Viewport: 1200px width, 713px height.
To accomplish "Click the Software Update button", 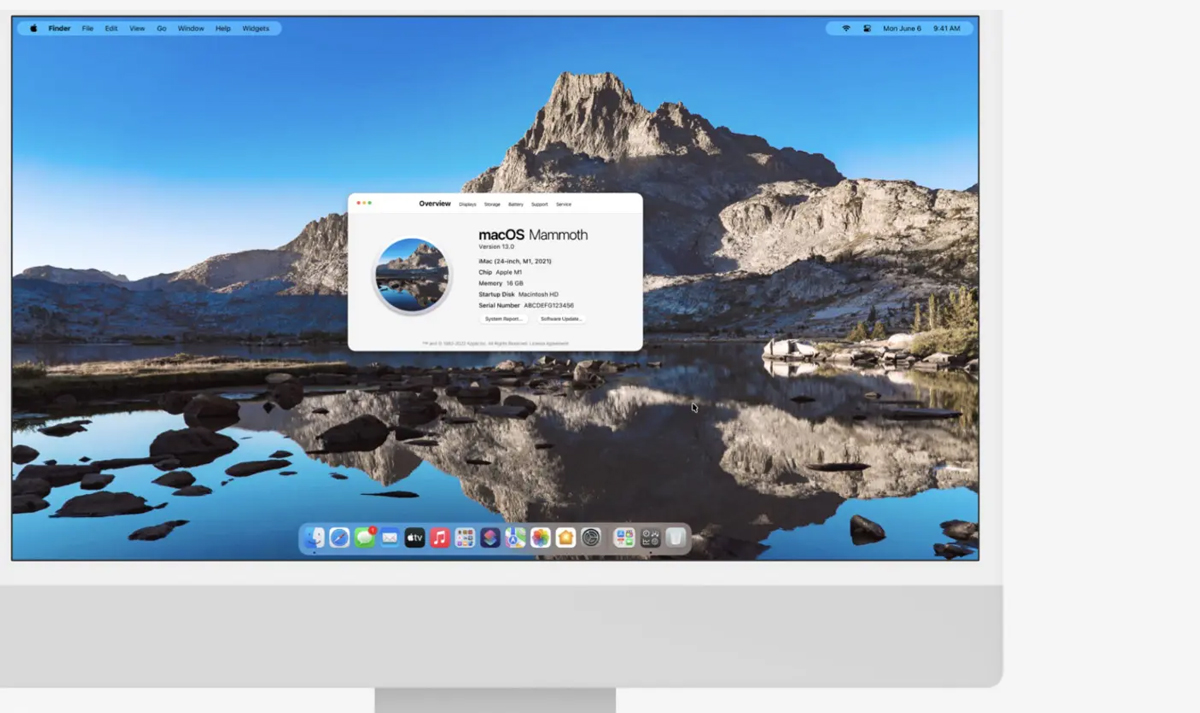I will pos(561,319).
